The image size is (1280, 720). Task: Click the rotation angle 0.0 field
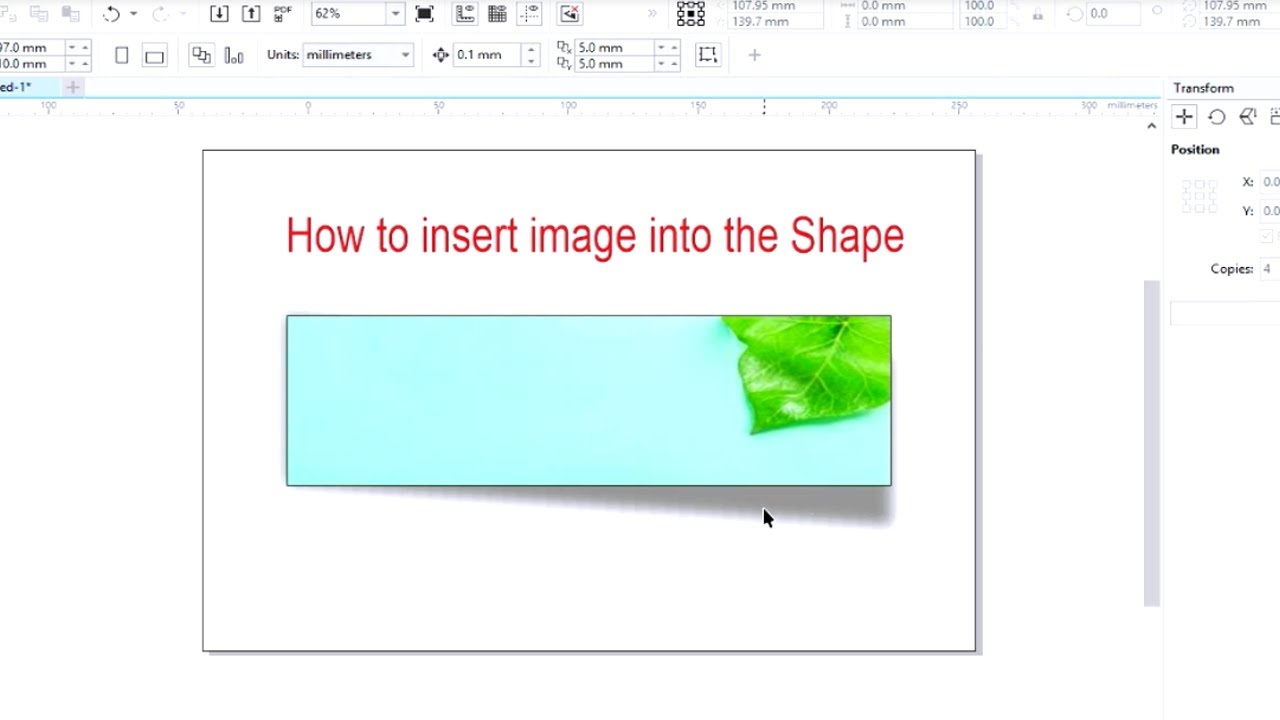(1113, 14)
